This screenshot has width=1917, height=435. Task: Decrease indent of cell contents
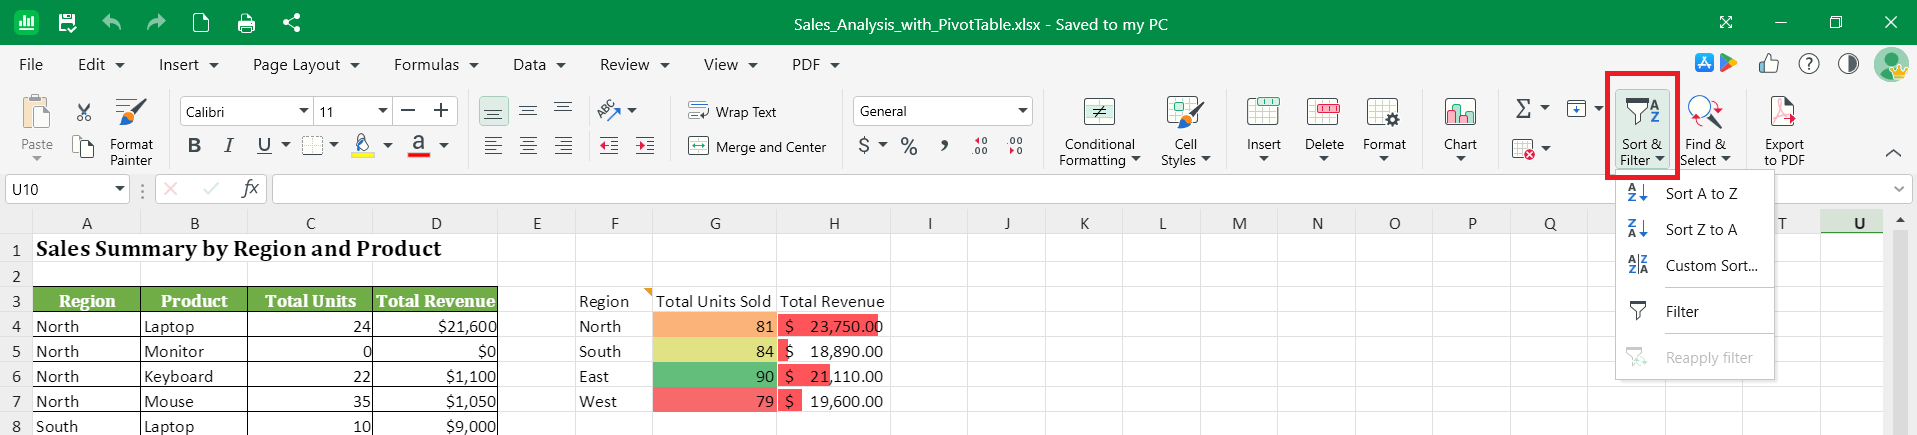[x=609, y=146]
